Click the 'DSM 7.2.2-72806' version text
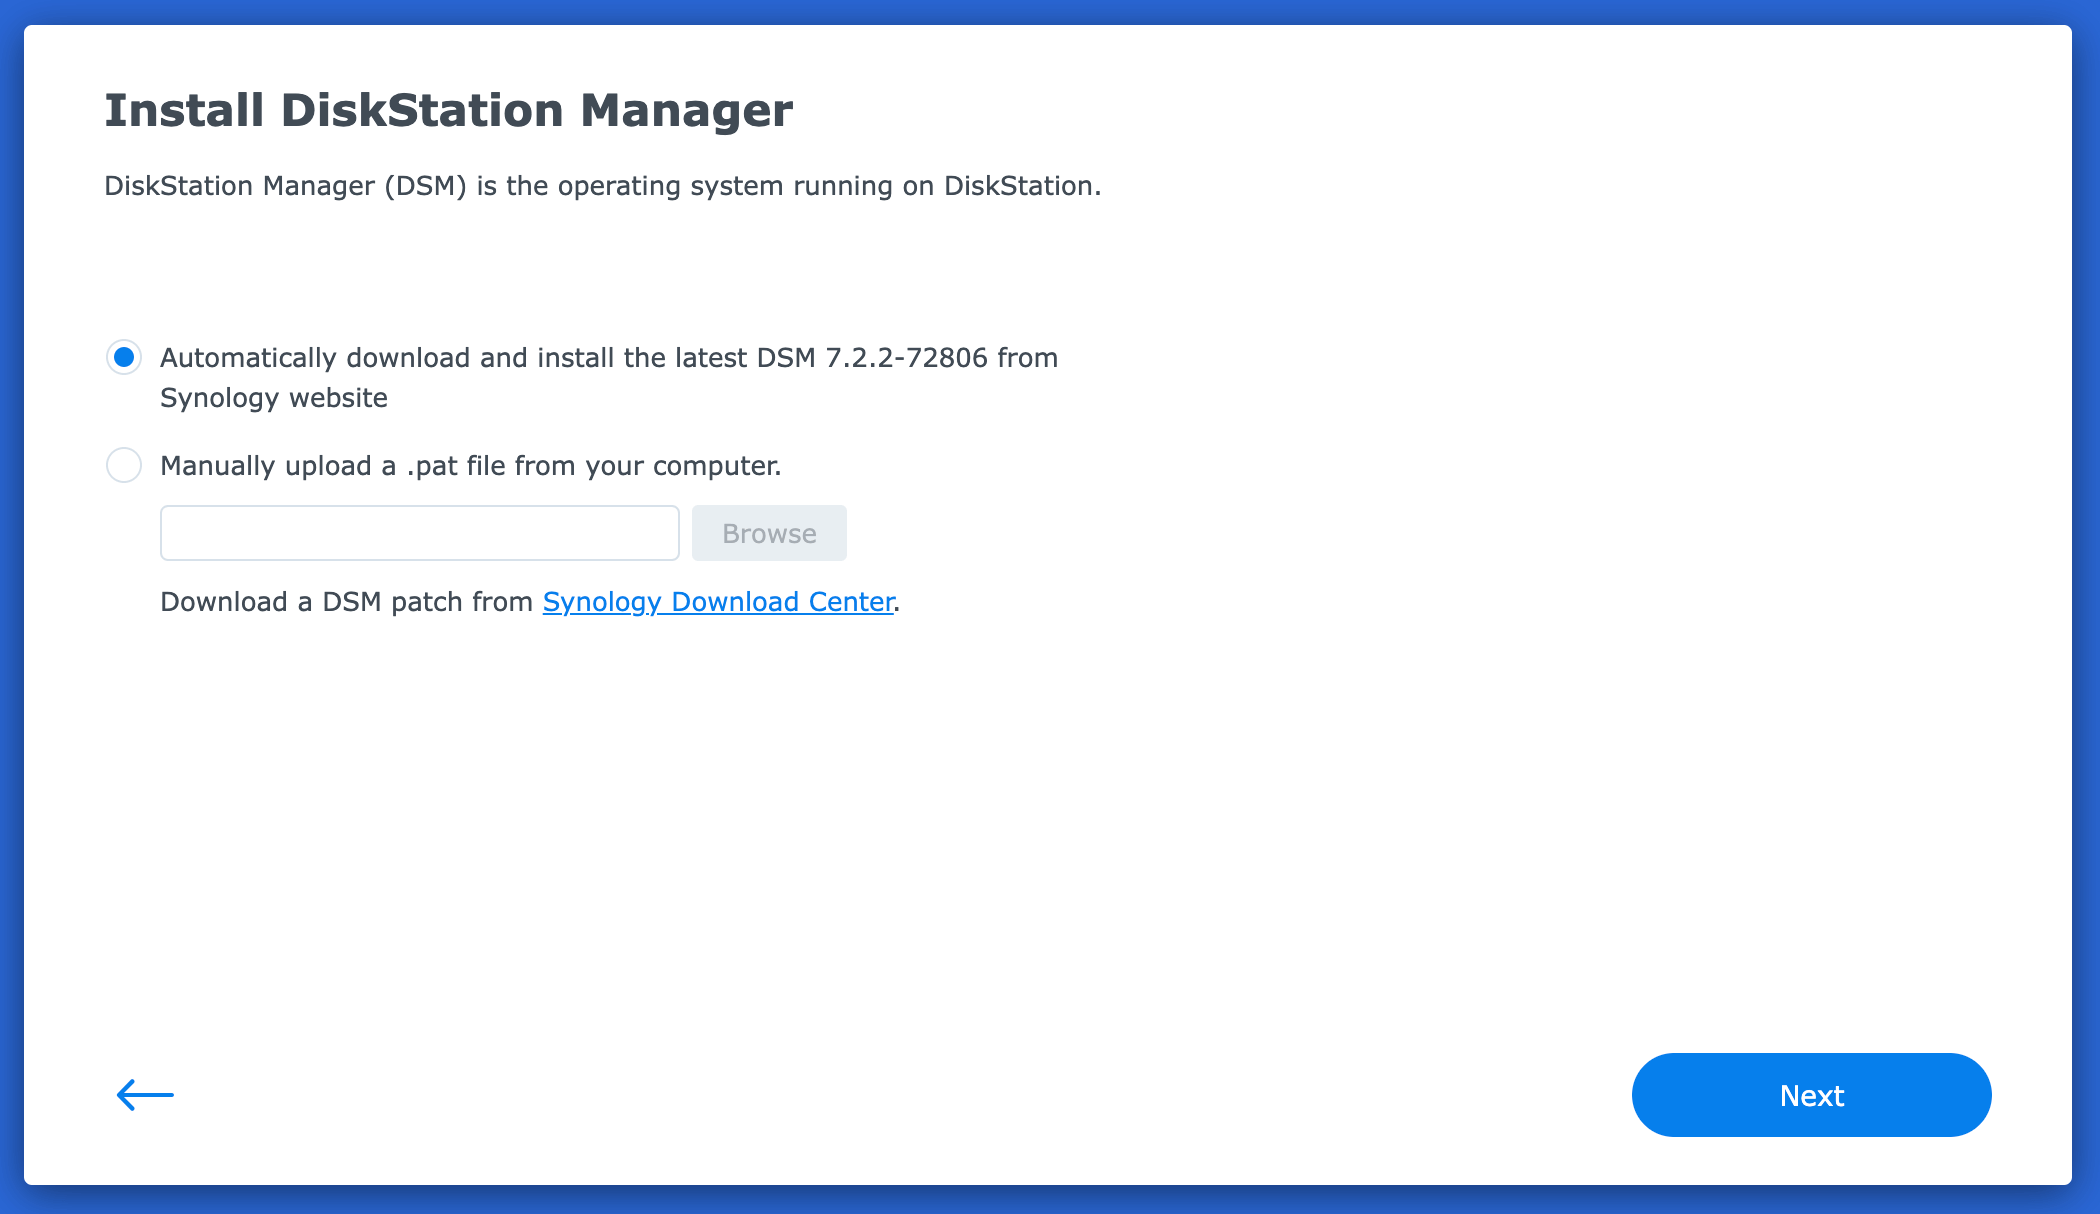The width and height of the screenshot is (2100, 1214). click(872, 358)
